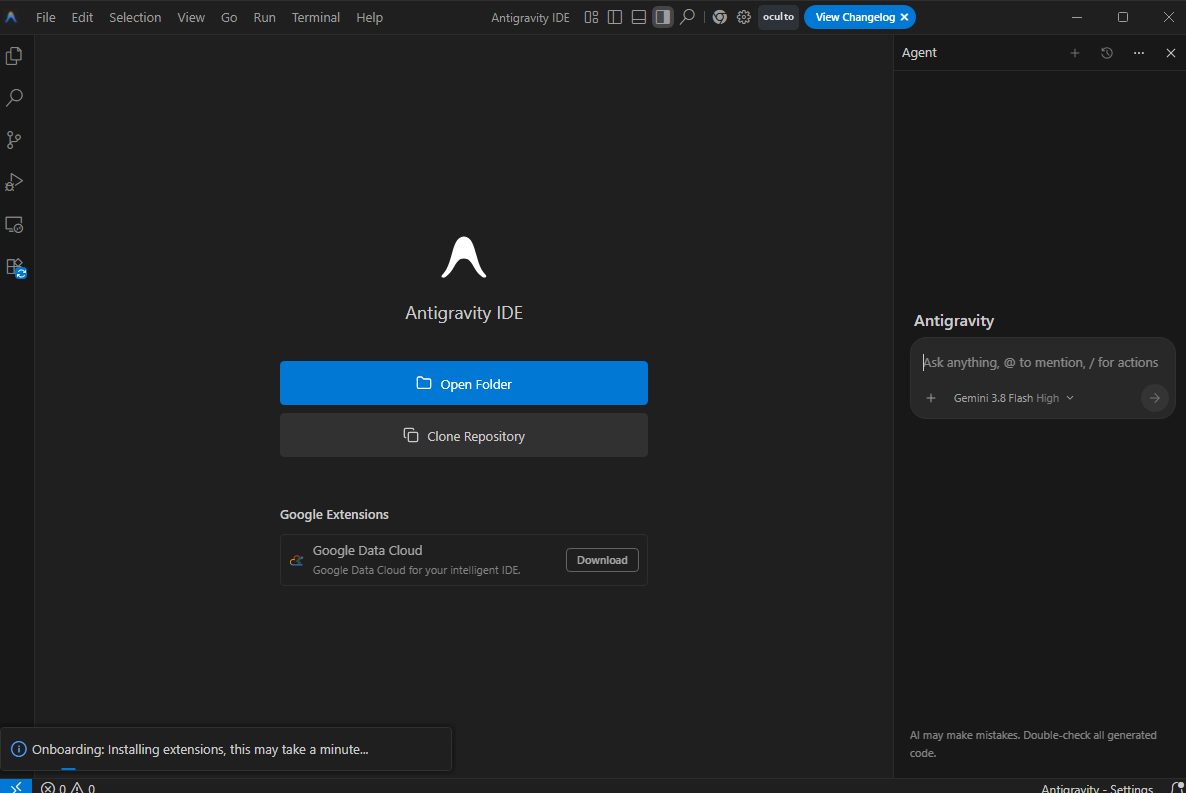Open the Explorer view in the activity bar
The image size is (1186, 793).
point(14,56)
